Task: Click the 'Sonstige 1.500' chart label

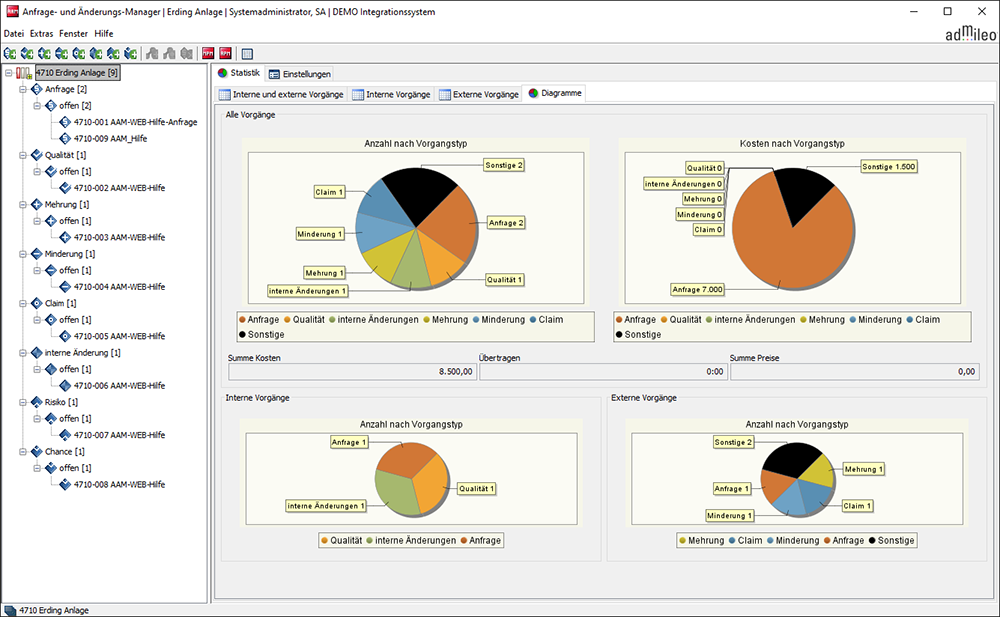Action: [889, 167]
